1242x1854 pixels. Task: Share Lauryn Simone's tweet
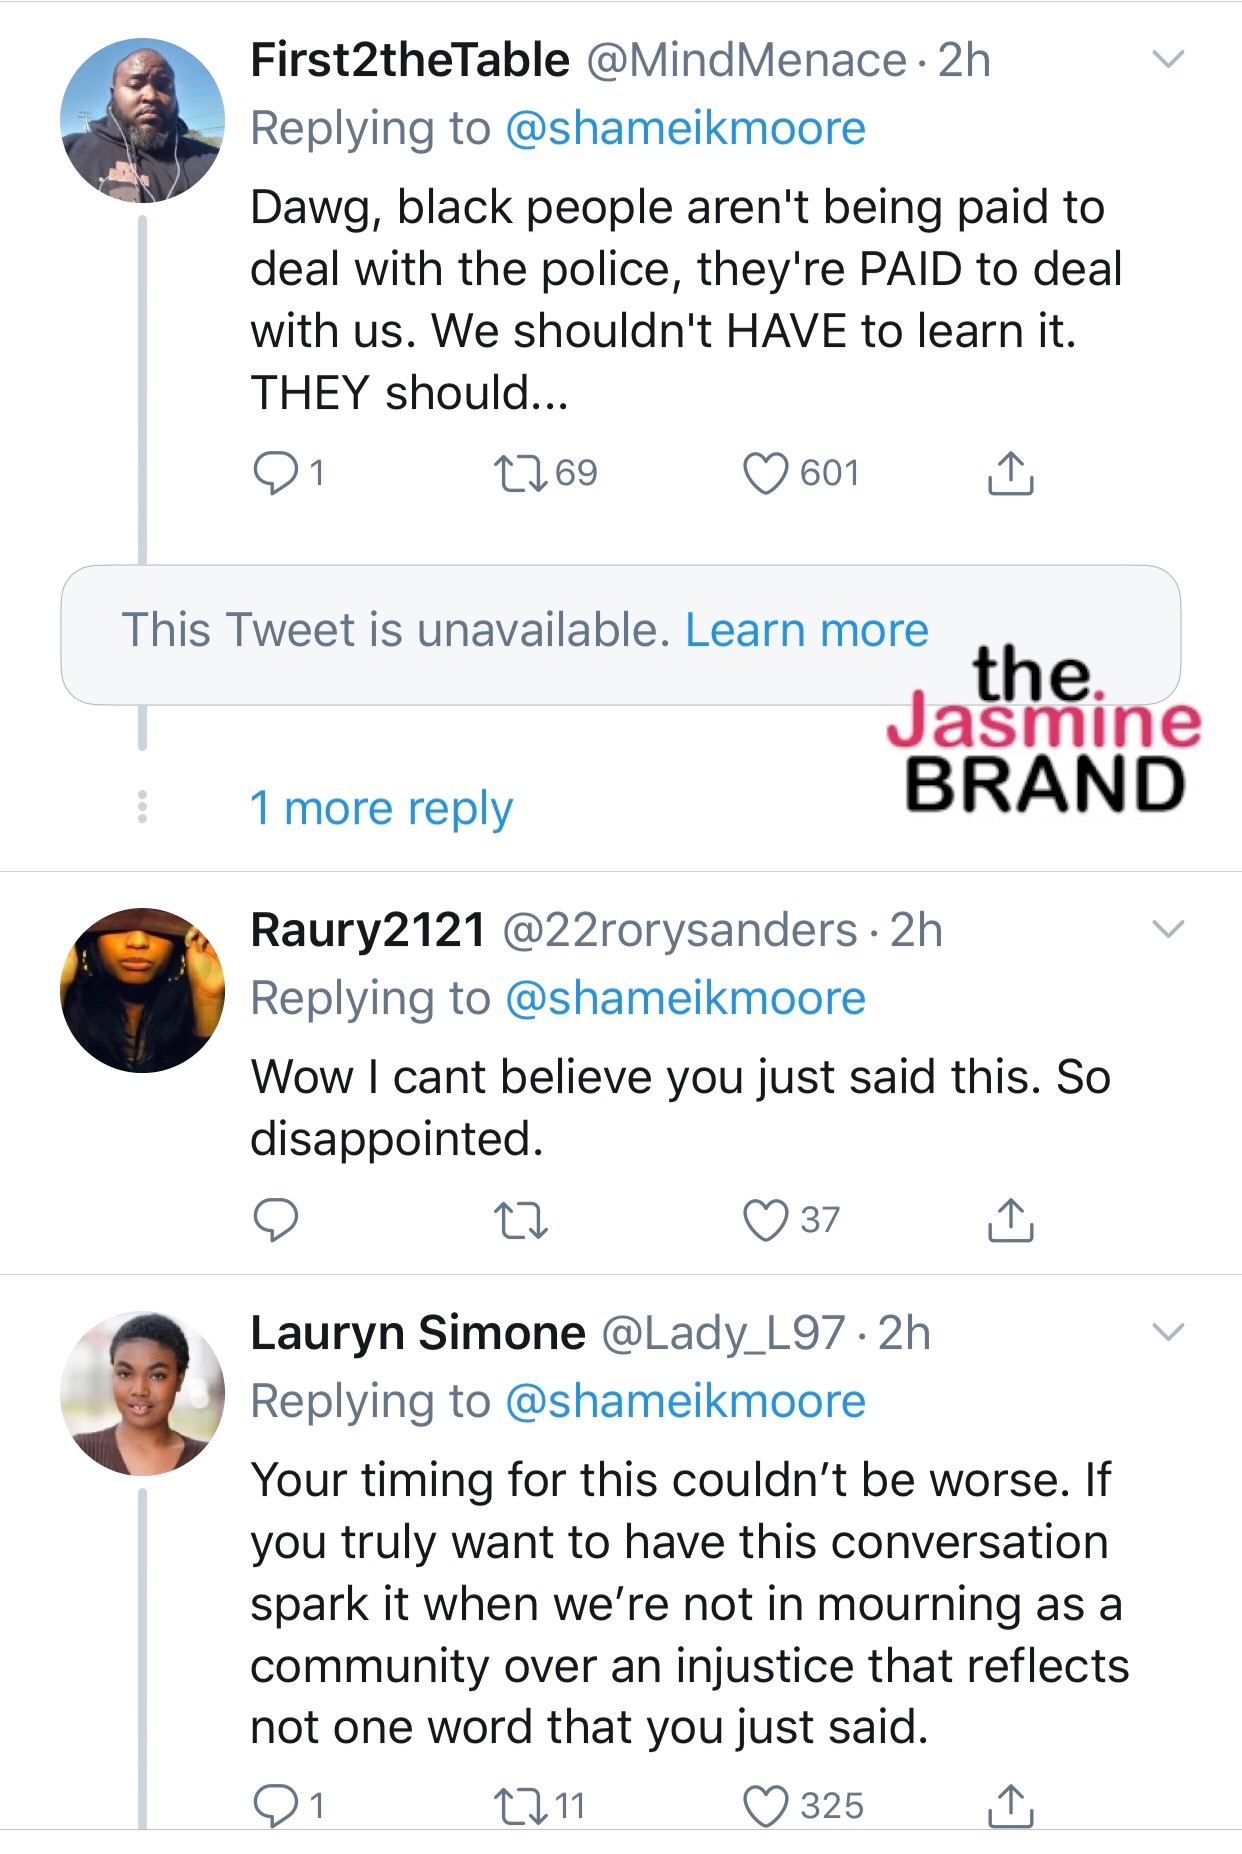click(x=1010, y=1806)
